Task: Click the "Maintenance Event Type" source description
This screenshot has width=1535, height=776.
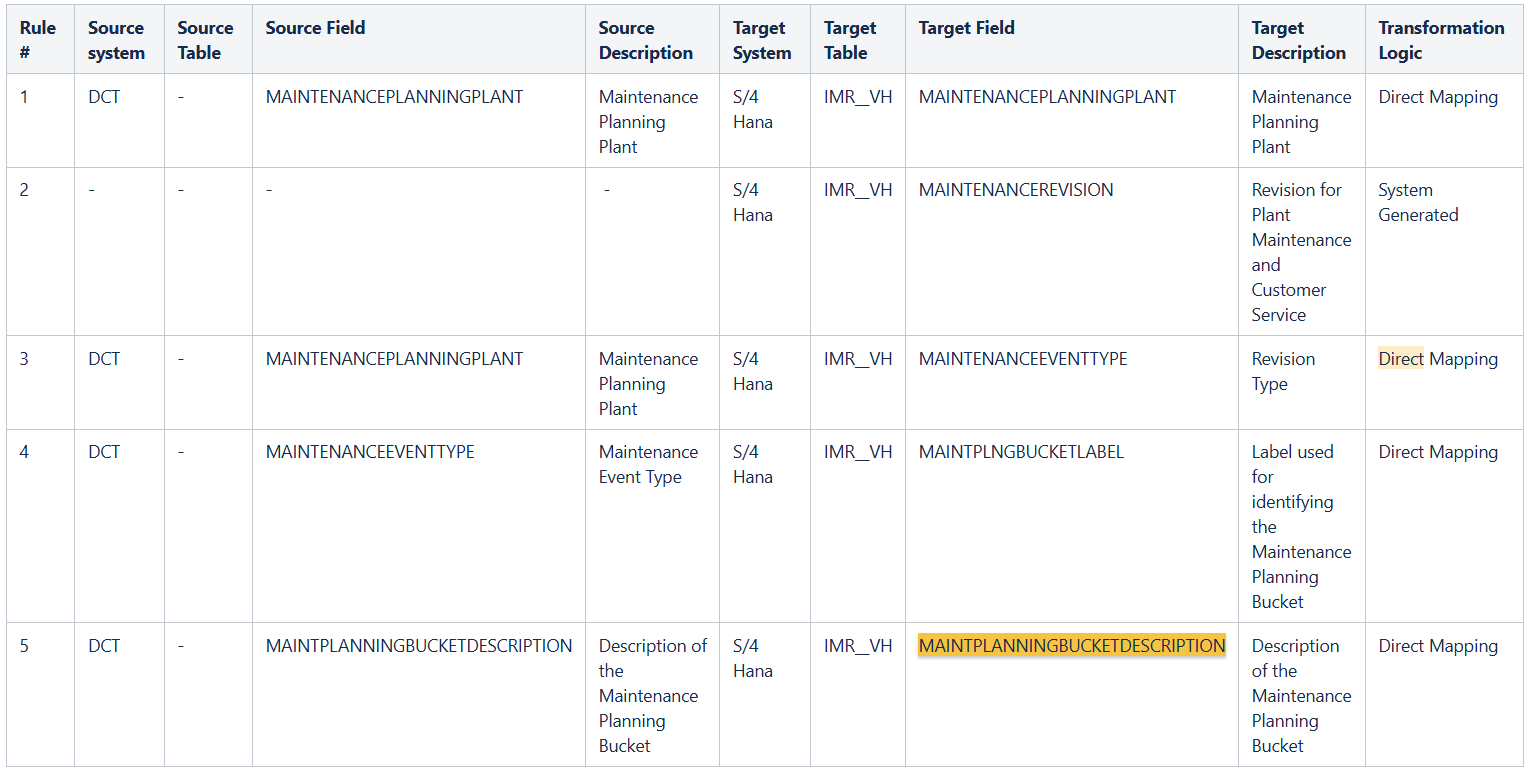Action: point(648,464)
